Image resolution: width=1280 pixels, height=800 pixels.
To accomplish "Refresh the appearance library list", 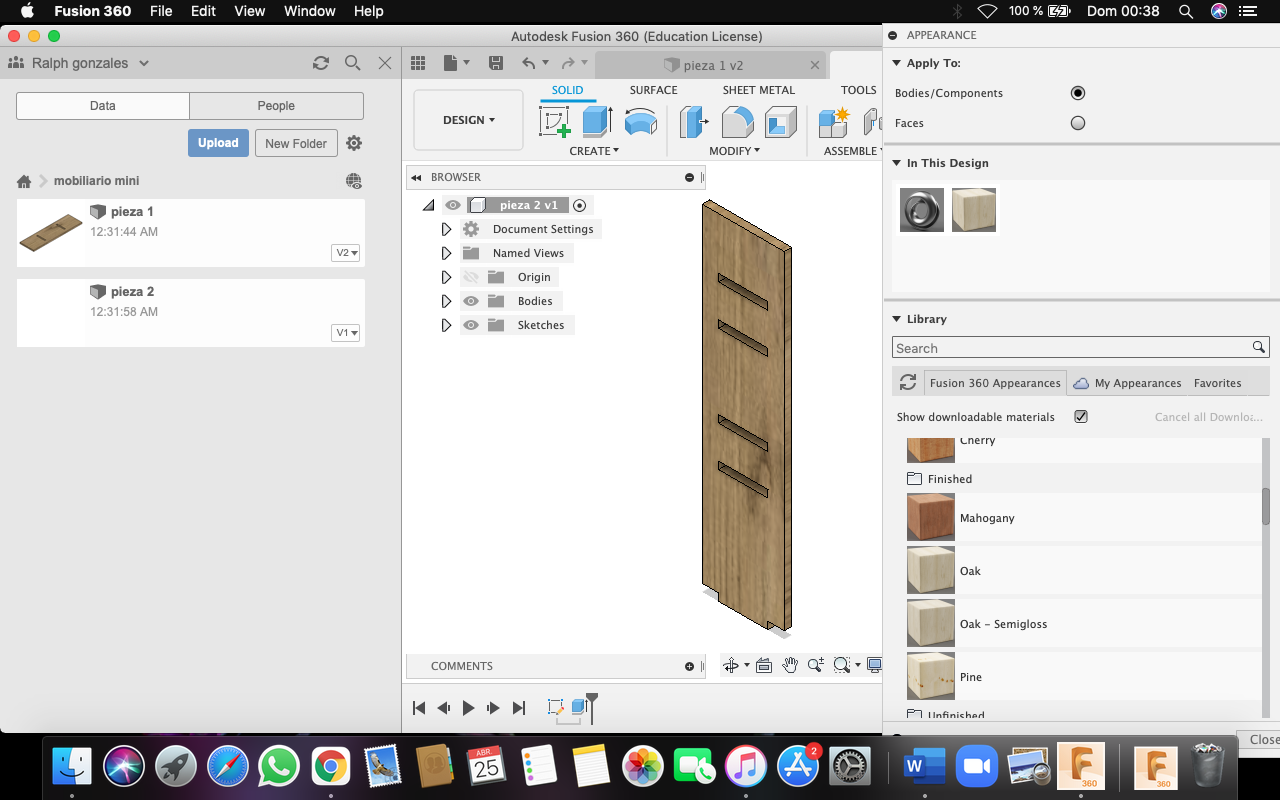I will click(908, 383).
